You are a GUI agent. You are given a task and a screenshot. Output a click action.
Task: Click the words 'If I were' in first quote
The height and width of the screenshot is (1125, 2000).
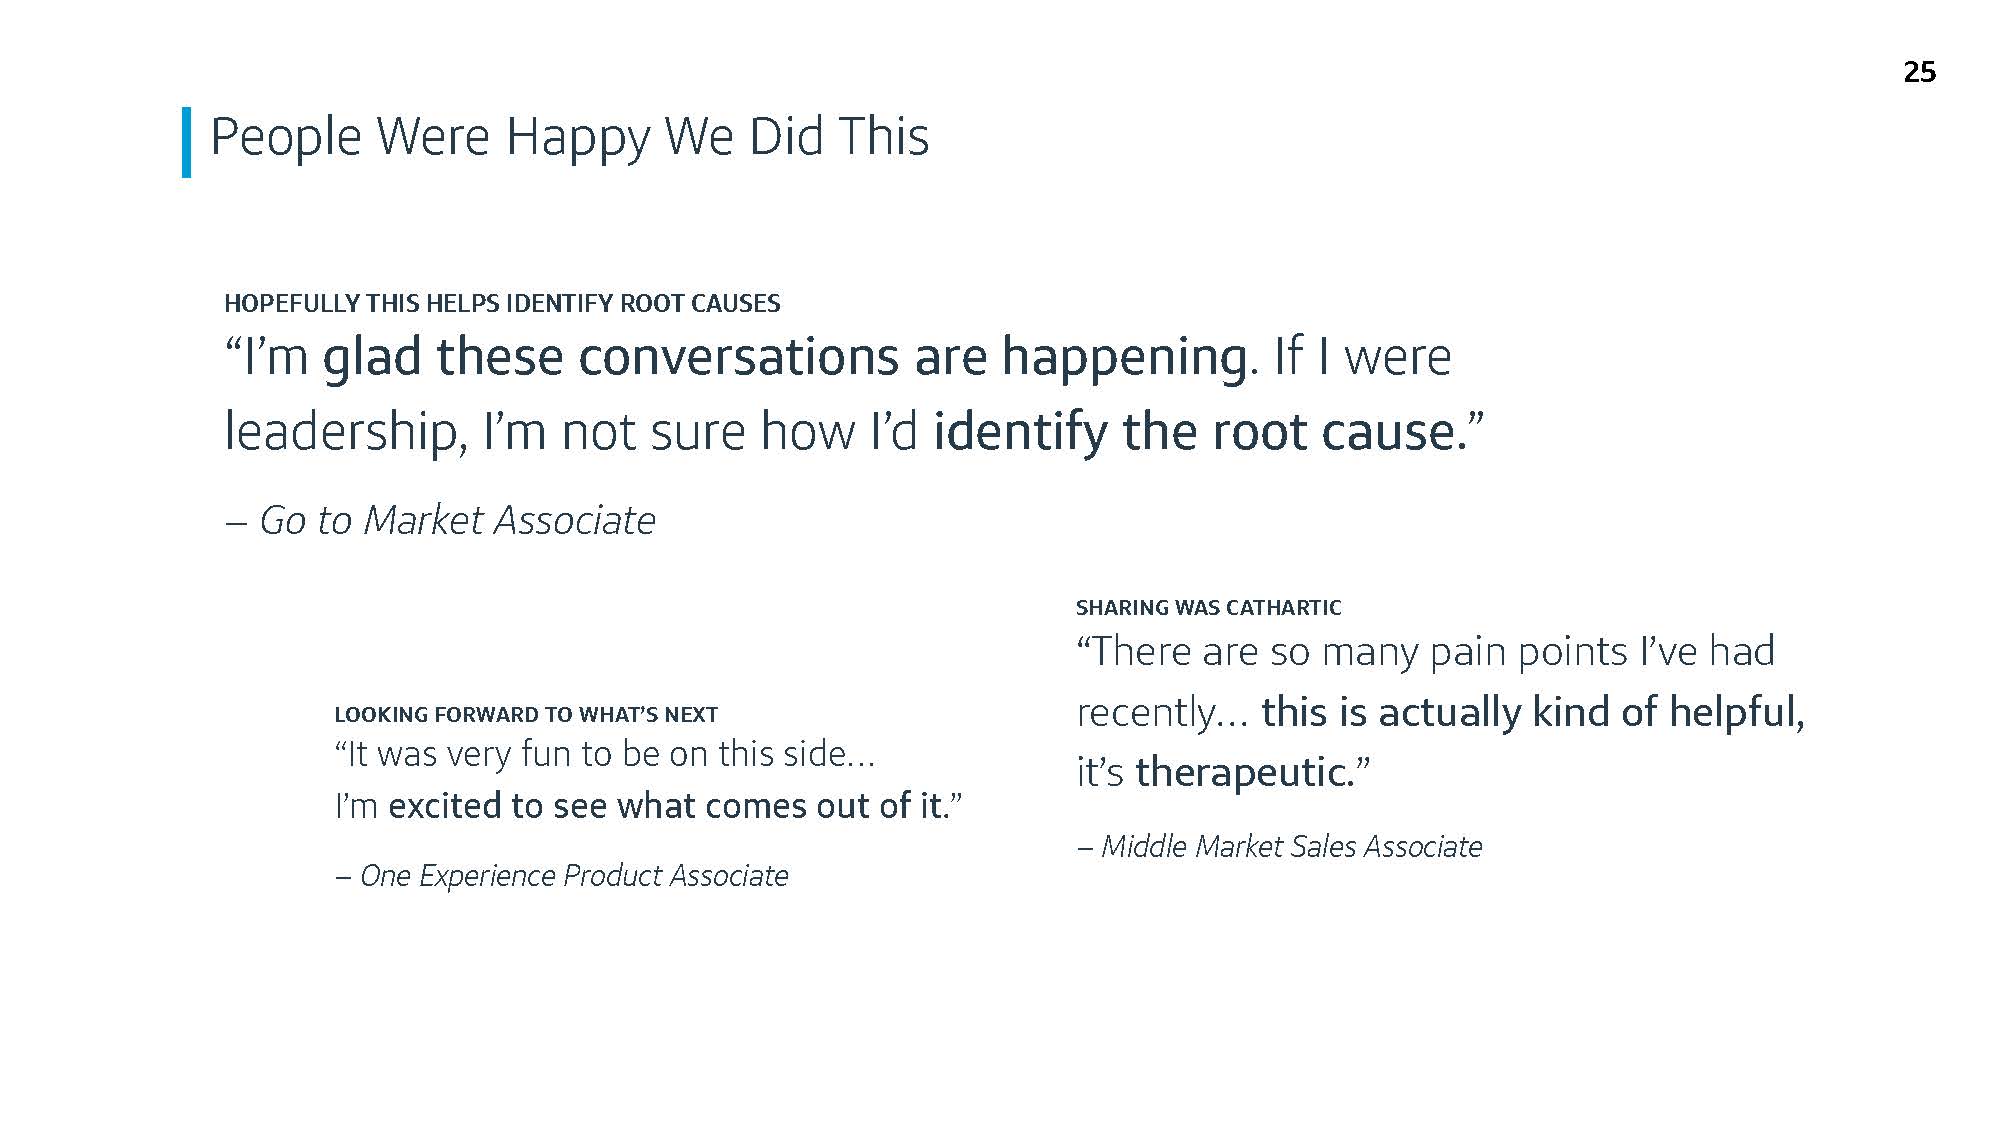tap(1362, 357)
